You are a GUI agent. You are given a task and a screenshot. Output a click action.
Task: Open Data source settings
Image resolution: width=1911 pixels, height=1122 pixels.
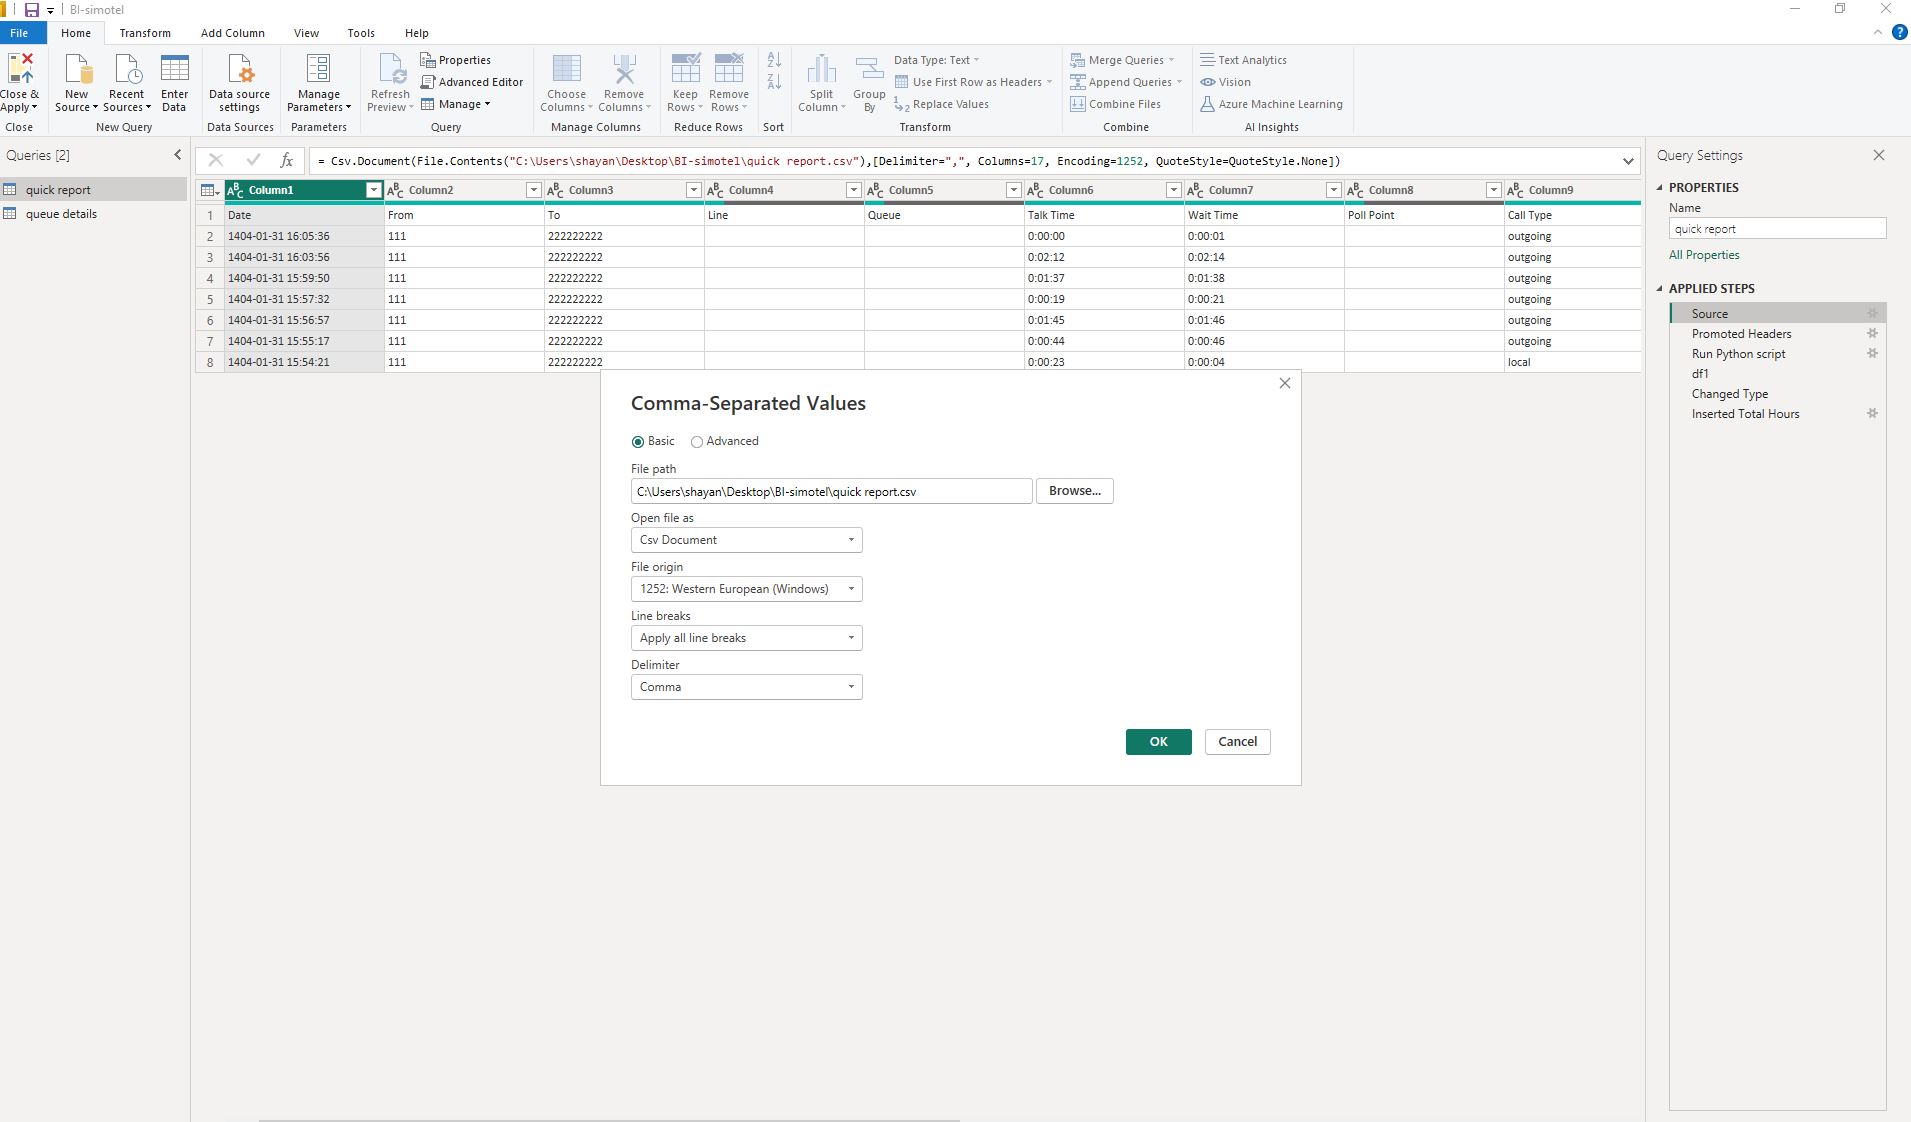pyautogui.click(x=239, y=82)
